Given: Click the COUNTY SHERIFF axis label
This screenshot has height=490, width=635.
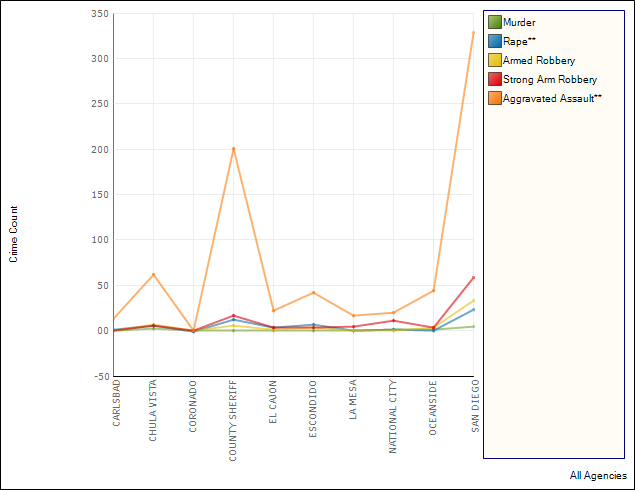Looking at the screenshot, I should click(x=234, y=420).
